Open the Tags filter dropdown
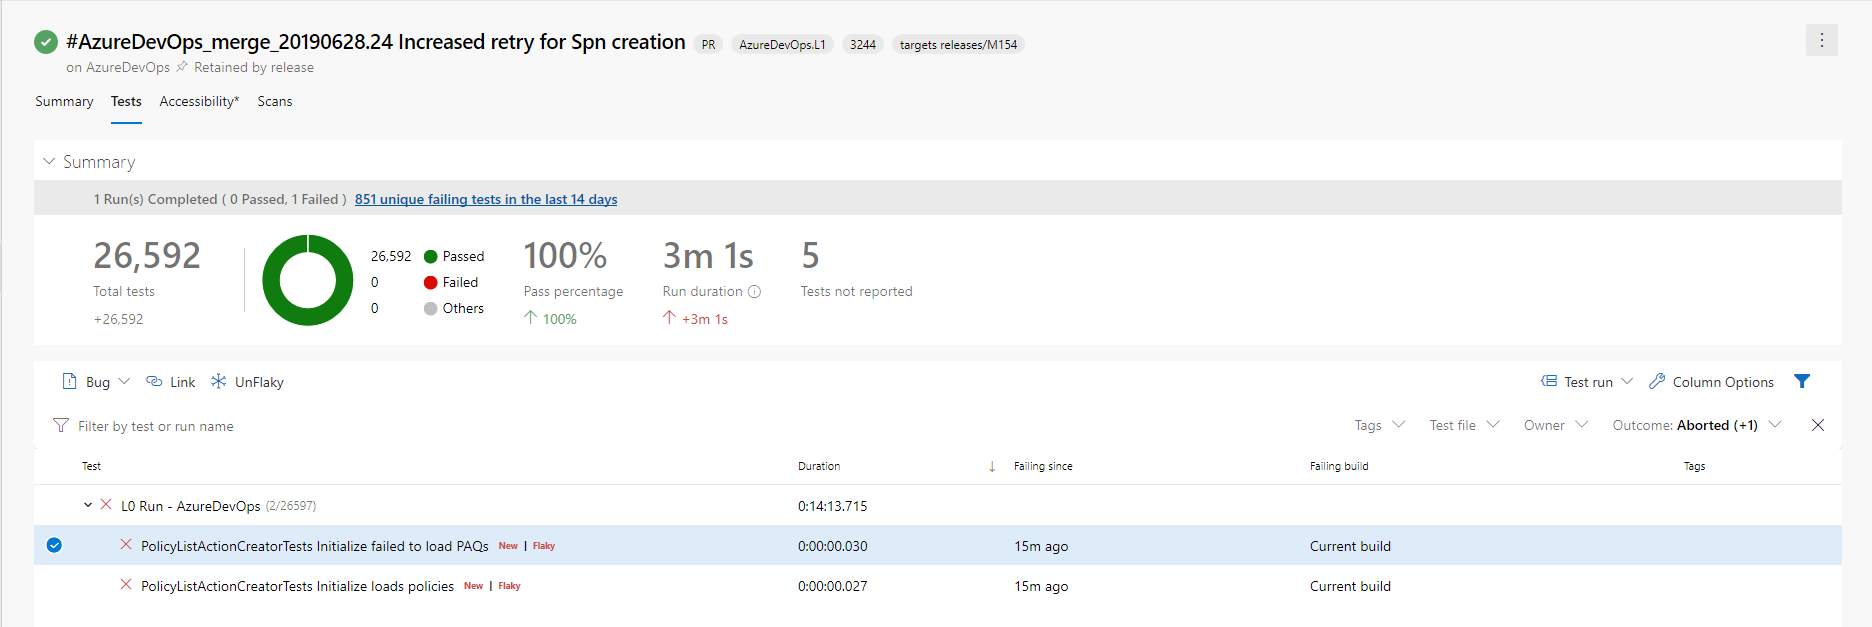Image resolution: width=1872 pixels, height=627 pixels. (x=1380, y=425)
